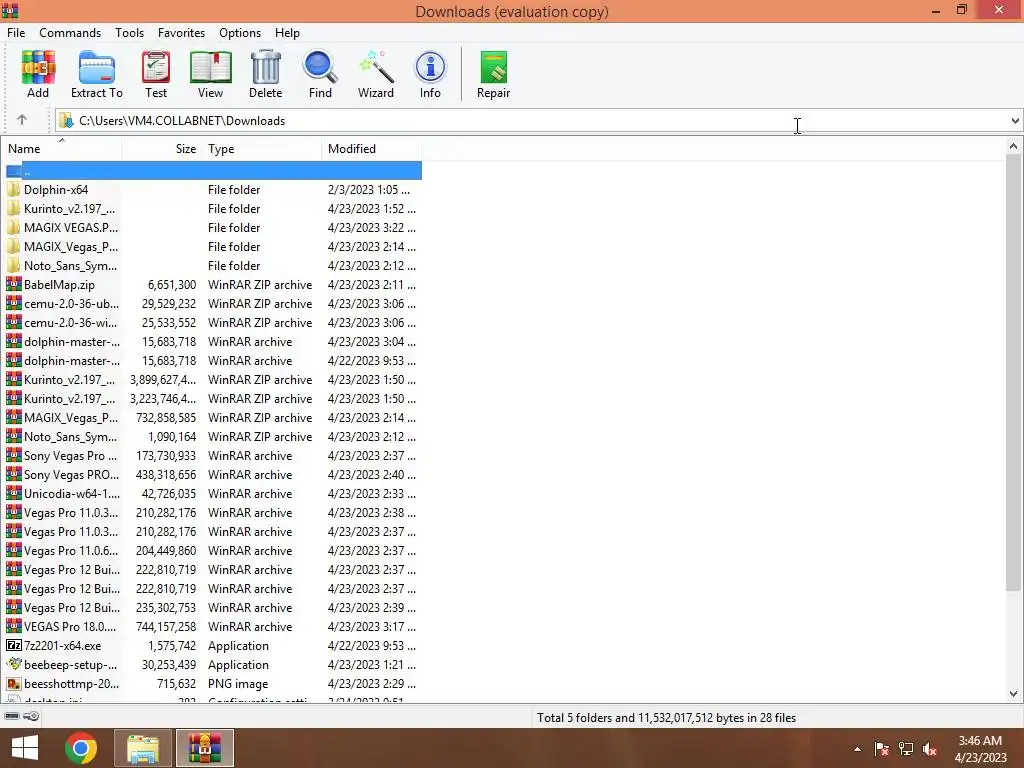Click the disk drive icon in status bar
1024x768 pixels.
point(12,716)
